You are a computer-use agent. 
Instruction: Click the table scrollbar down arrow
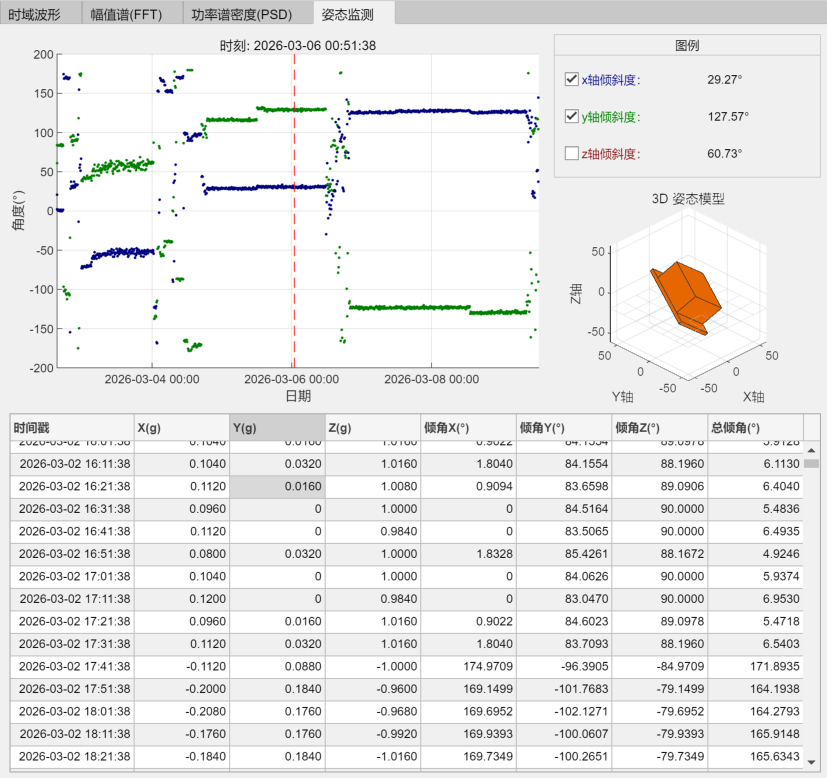tap(811, 762)
